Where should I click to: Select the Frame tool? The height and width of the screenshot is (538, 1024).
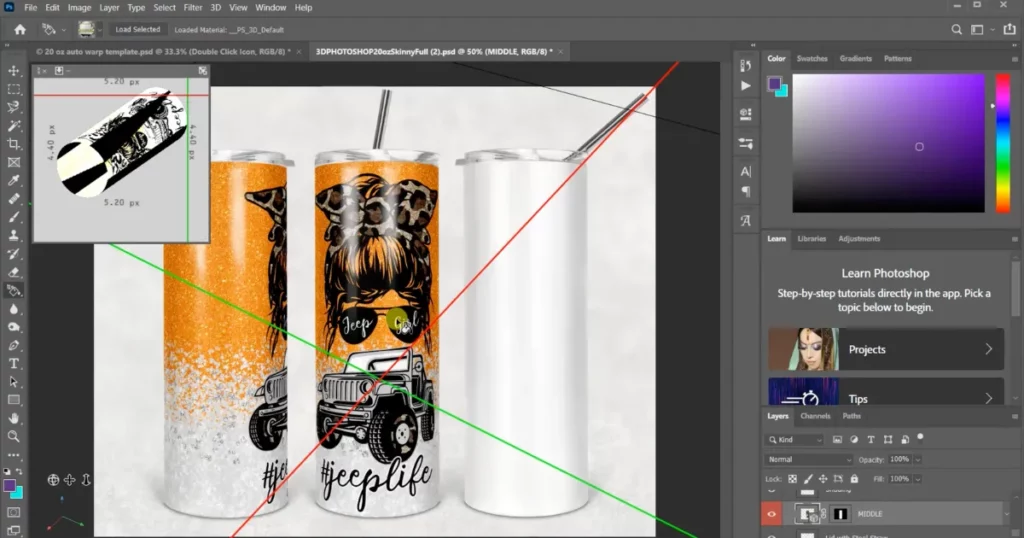[14, 162]
